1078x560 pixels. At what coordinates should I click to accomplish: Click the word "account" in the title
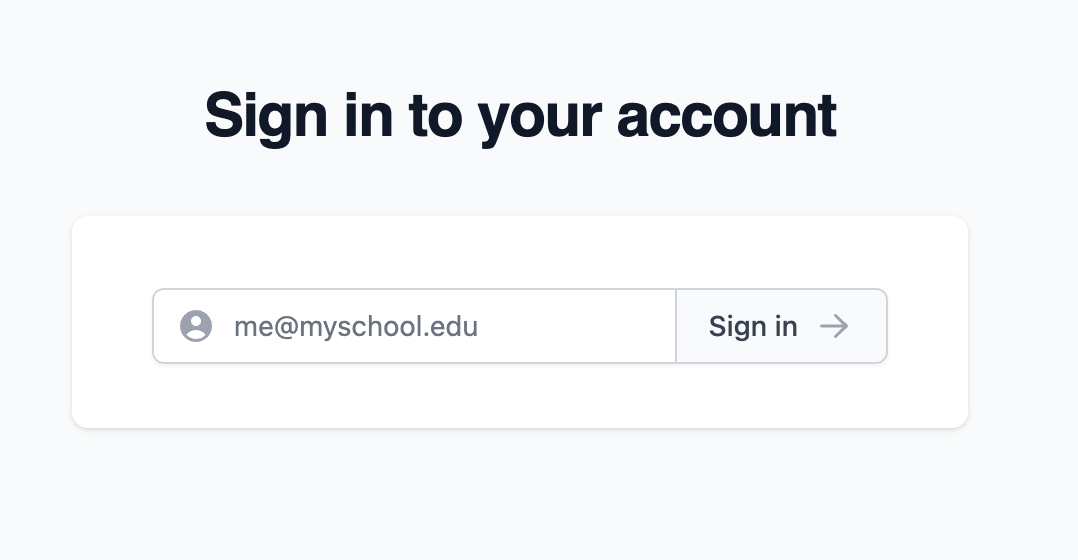click(x=727, y=116)
